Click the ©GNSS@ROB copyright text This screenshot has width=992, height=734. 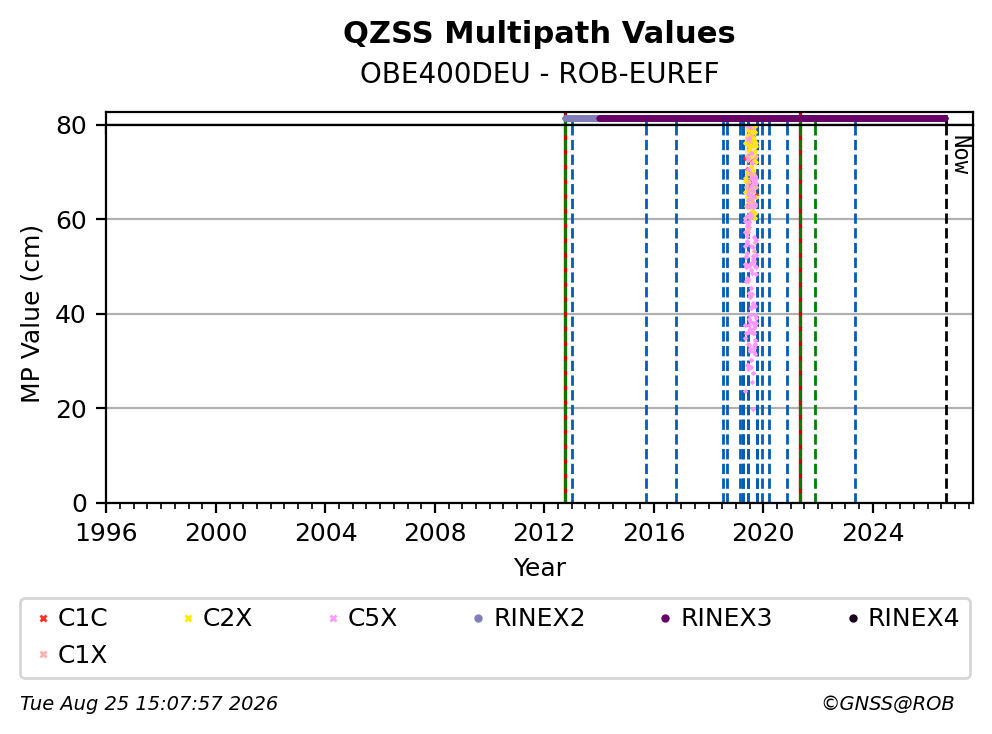tap(888, 704)
